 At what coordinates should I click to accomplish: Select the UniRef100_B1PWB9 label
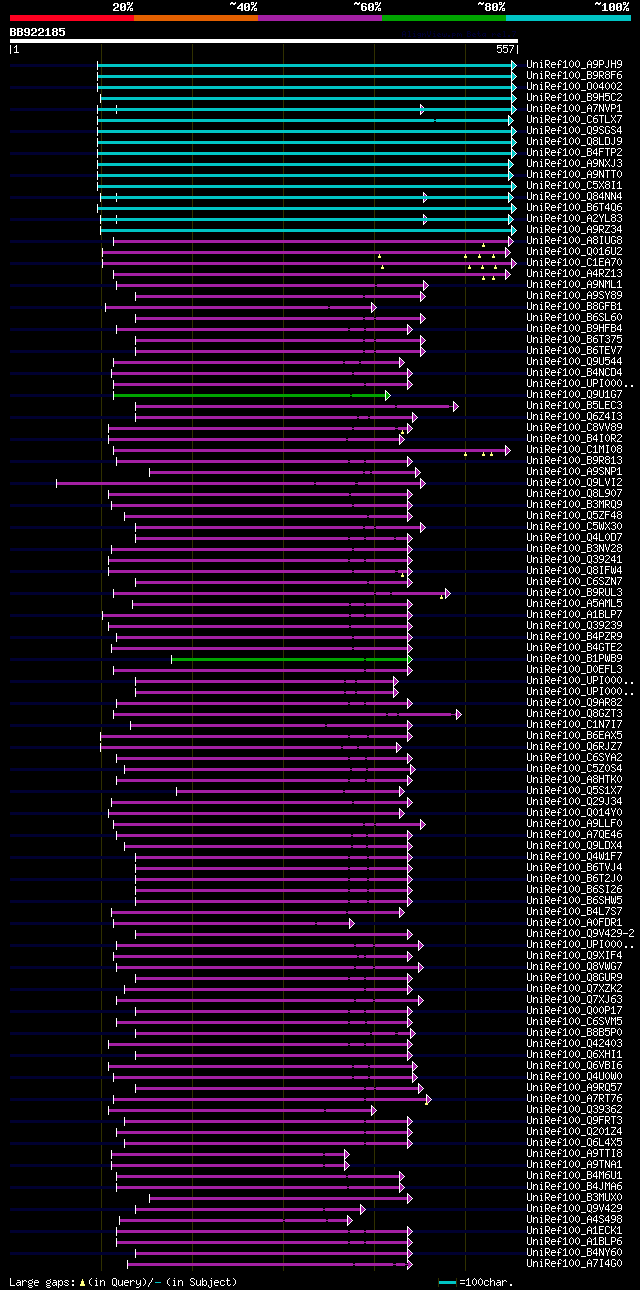(x=574, y=659)
